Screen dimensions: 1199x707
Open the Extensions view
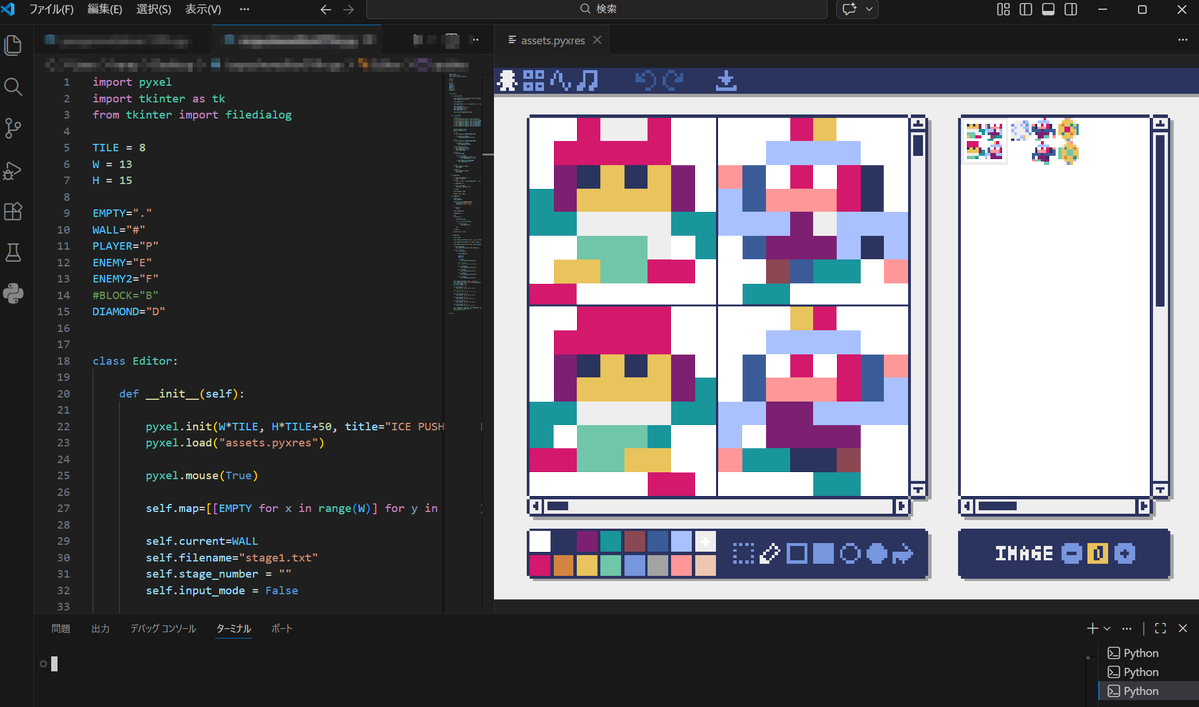coord(13,211)
